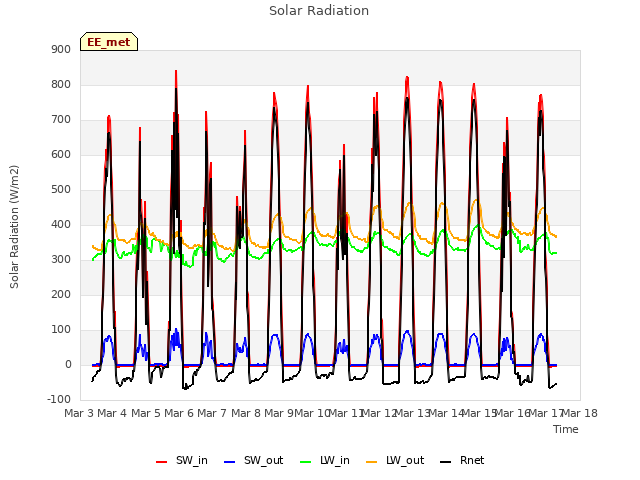Click the Mar 5 x-axis tick label
Viewport: 640px width, 480px height.
146,413
